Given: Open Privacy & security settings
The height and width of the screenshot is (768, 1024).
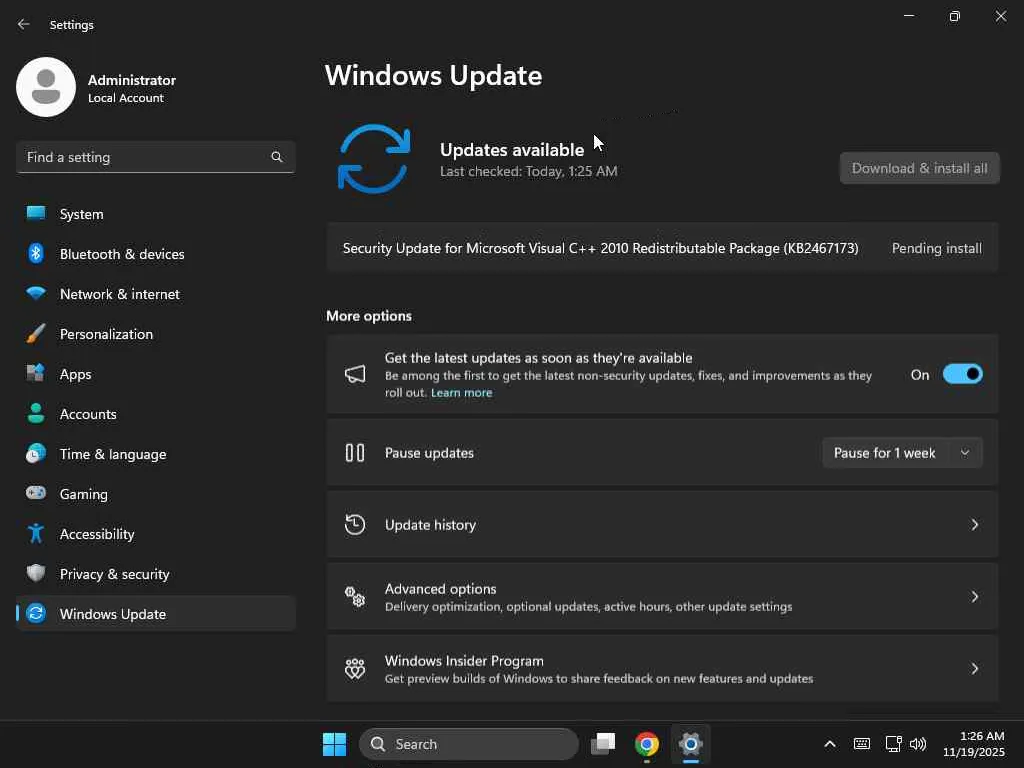Looking at the screenshot, I should pyautogui.click(x=155, y=573).
